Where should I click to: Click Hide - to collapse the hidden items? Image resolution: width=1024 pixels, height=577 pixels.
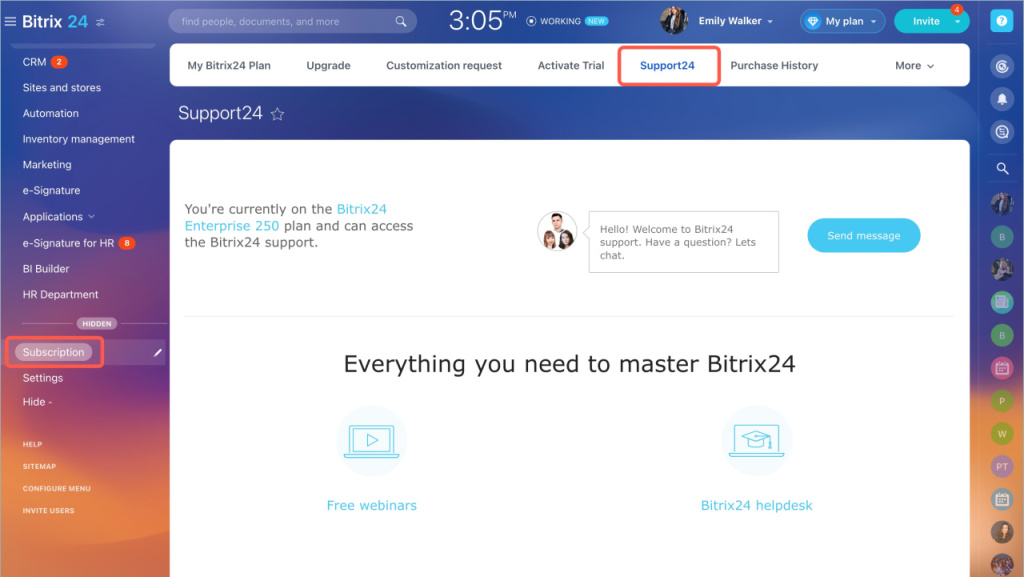37,402
